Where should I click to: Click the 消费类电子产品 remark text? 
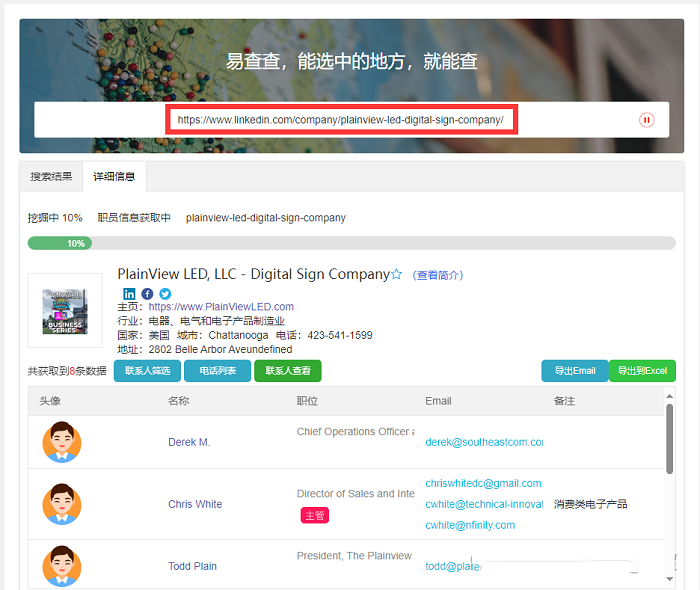(591, 504)
